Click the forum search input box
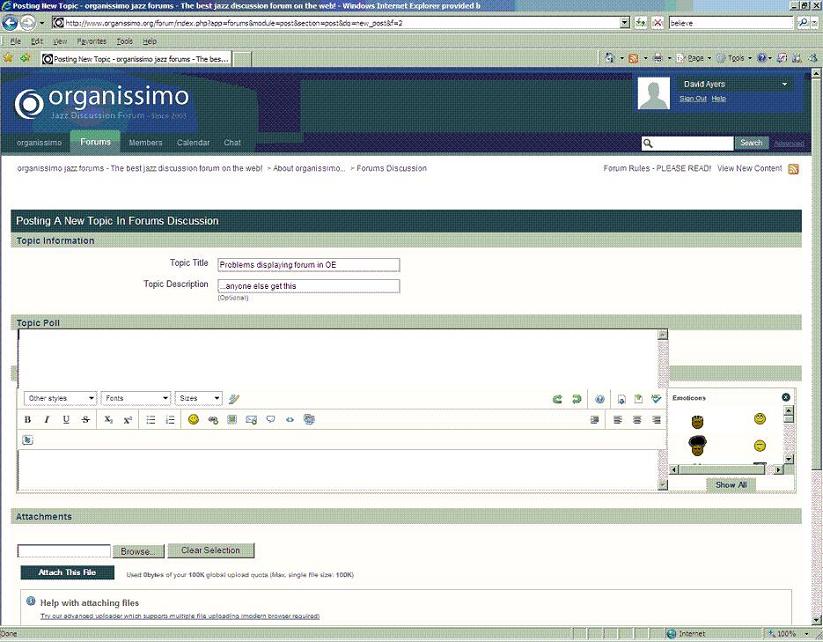Image resolution: width=823 pixels, height=642 pixels. (688, 143)
